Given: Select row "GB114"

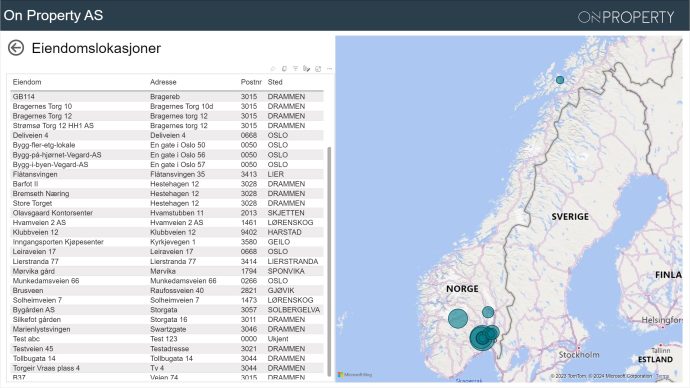Looking at the screenshot, I should pos(167,96).
